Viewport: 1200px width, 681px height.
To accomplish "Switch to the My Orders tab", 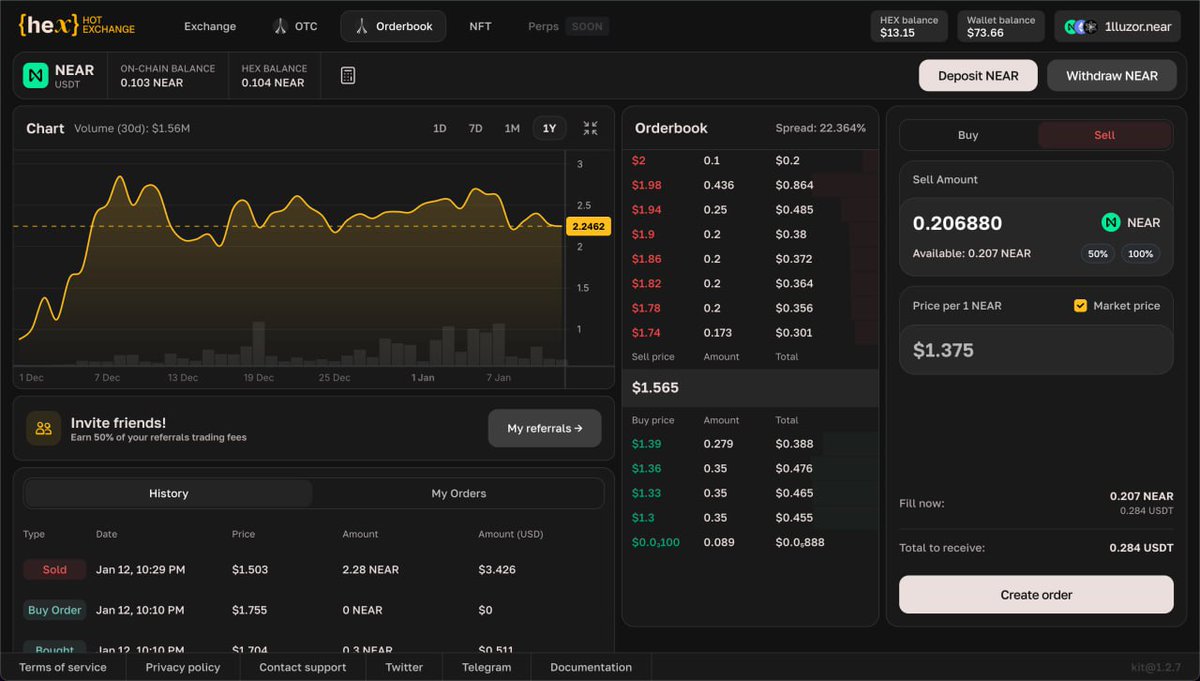I will [459, 493].
